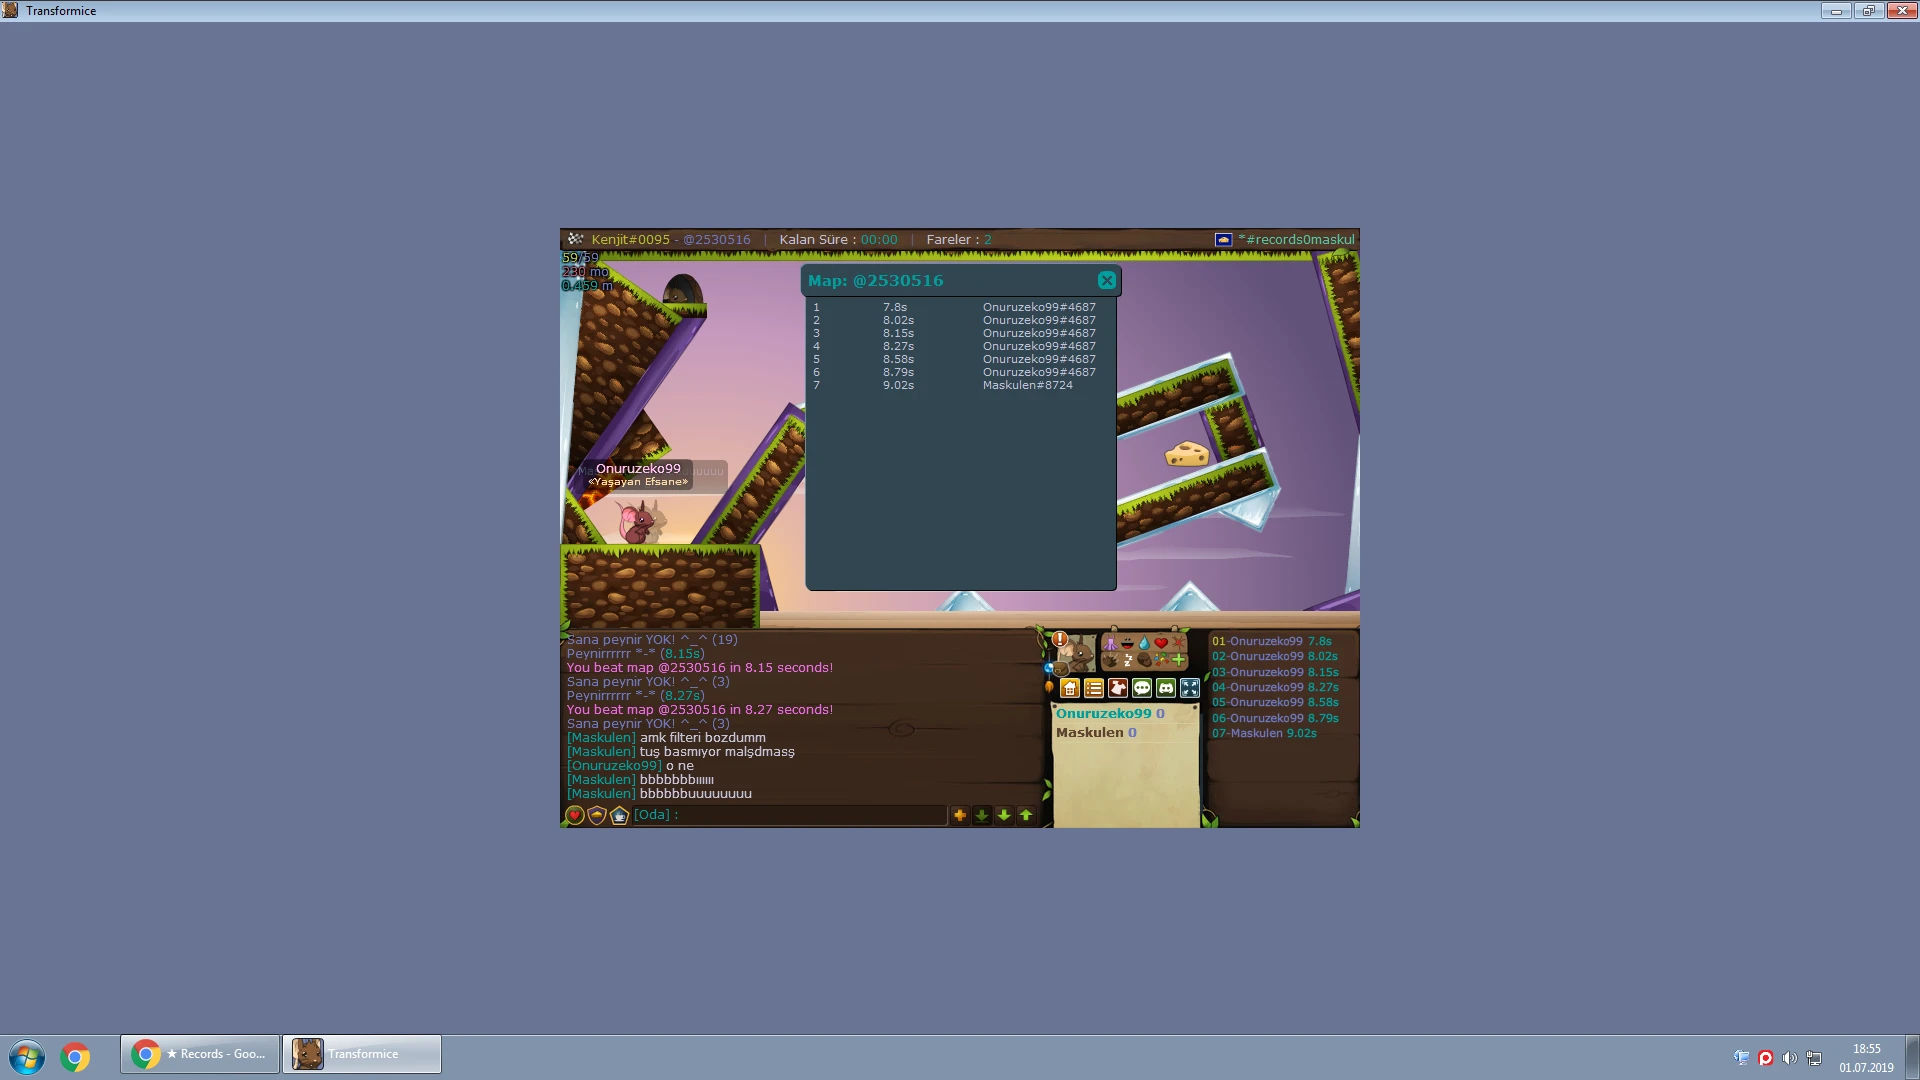Screen dimensions: 1920x1080
Task: Click the [Oda] chat input field
Action: (x=789, y=815)
